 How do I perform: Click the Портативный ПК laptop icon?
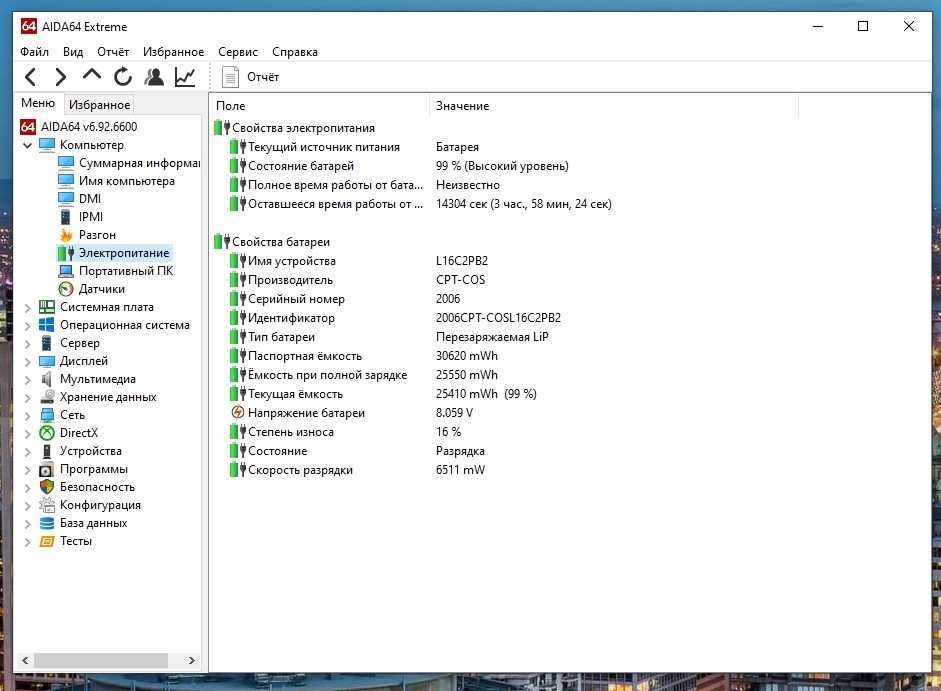click(66, 271)
